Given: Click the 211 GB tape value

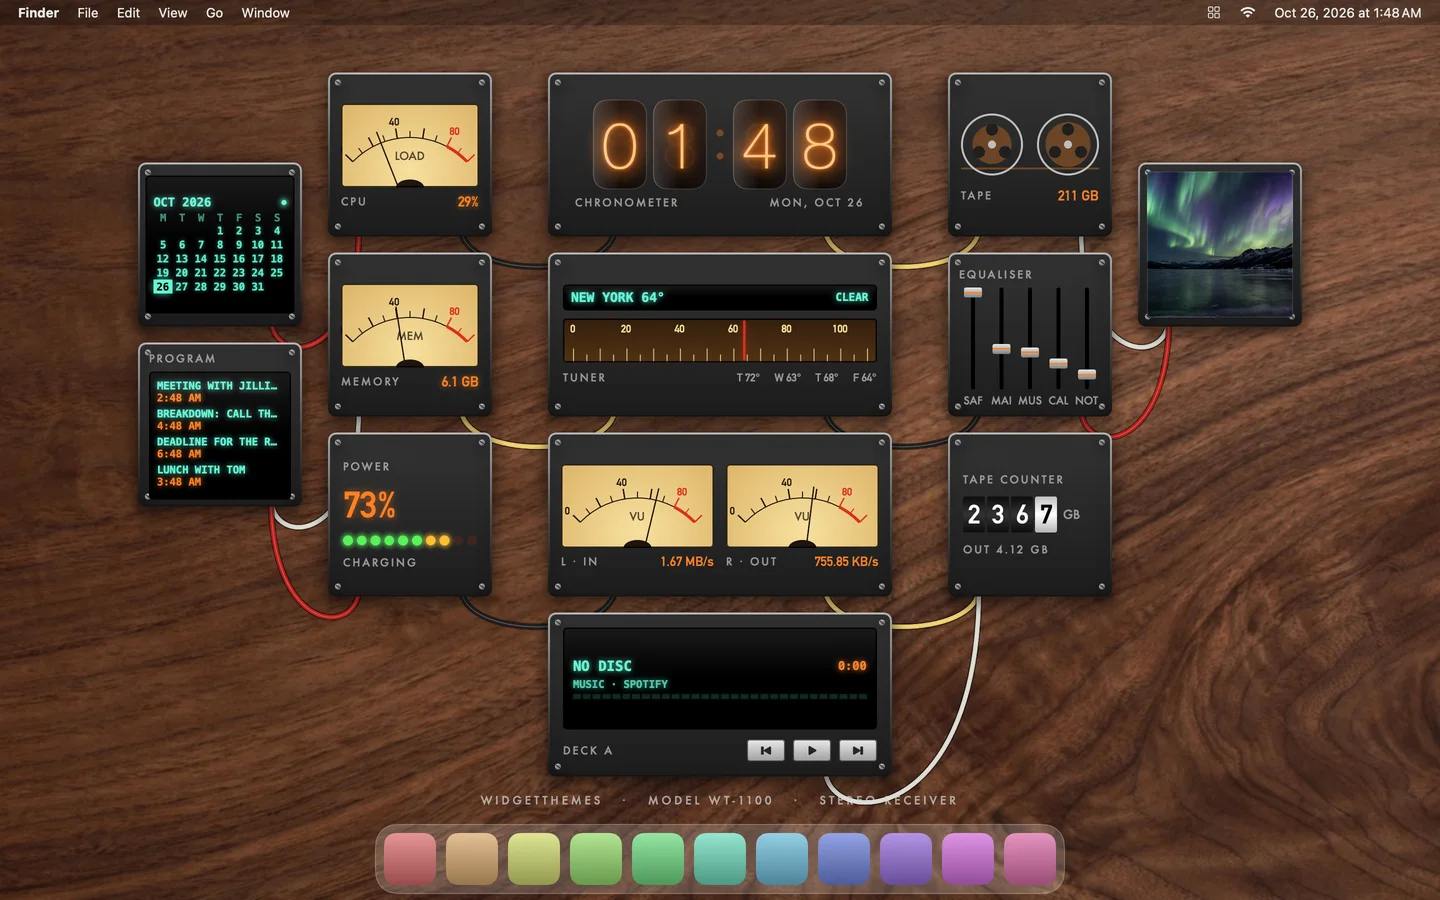Looking at the screenshot, I should pyautogui.click(x=1078, y=196).
